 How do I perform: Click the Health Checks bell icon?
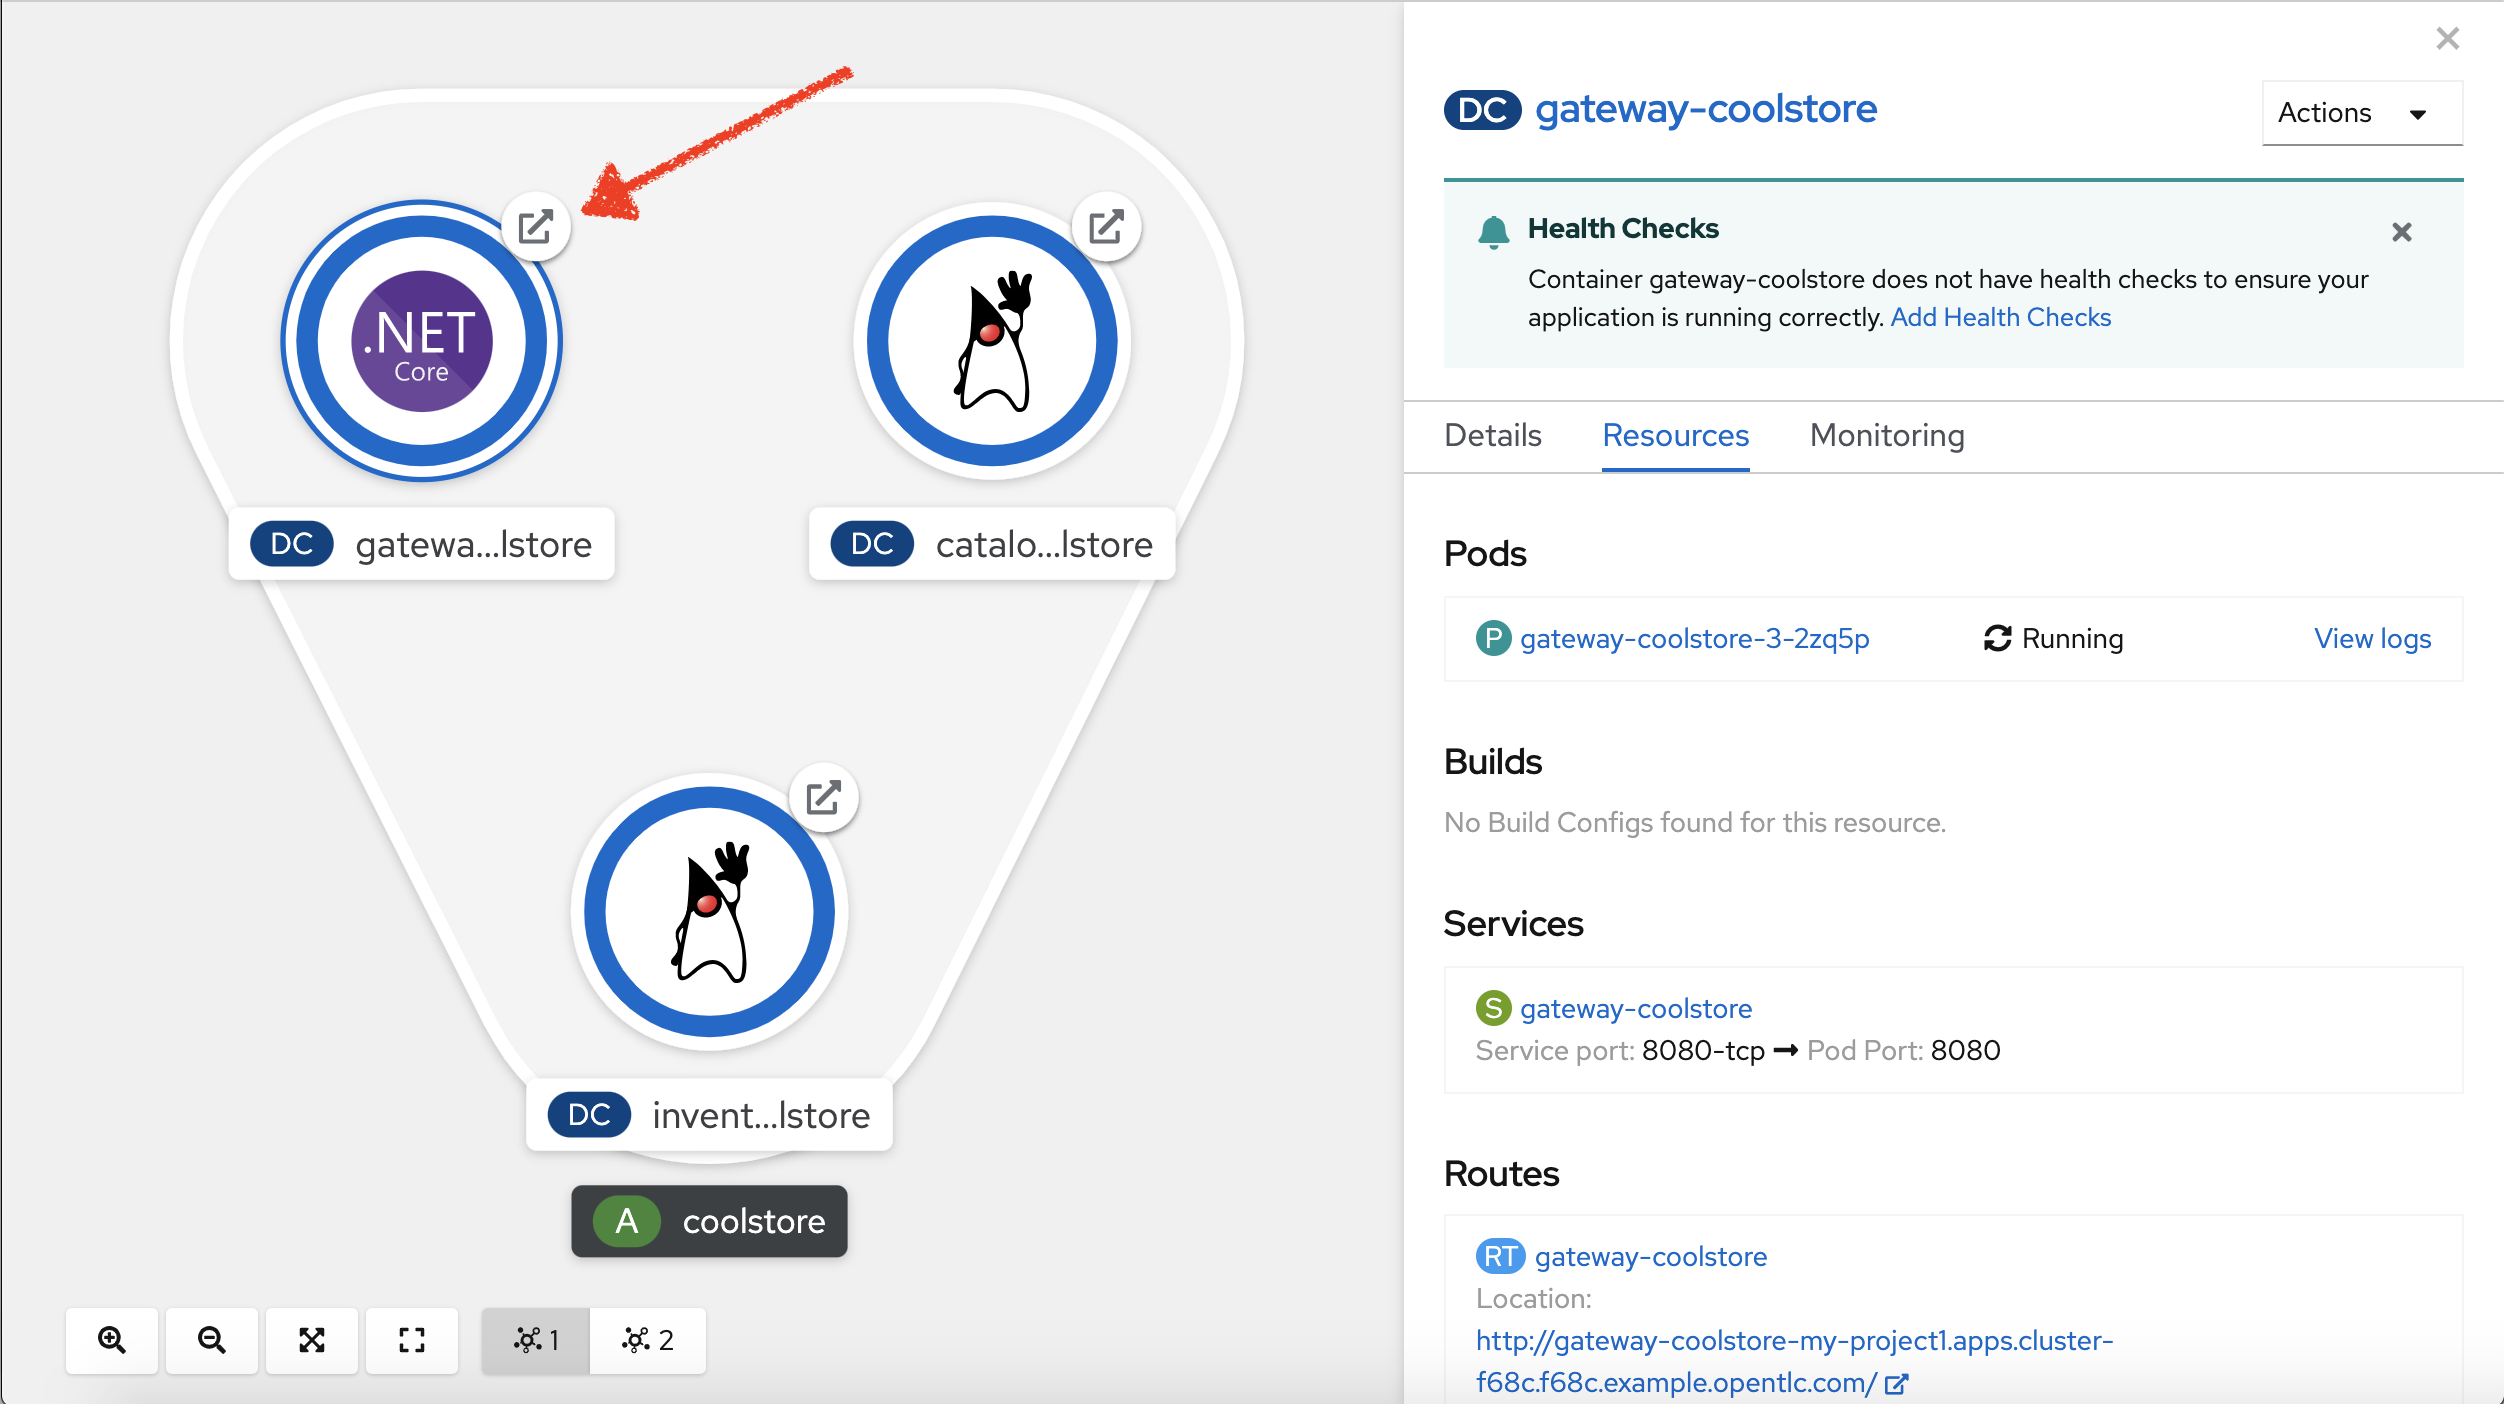tap(1493, 231)
